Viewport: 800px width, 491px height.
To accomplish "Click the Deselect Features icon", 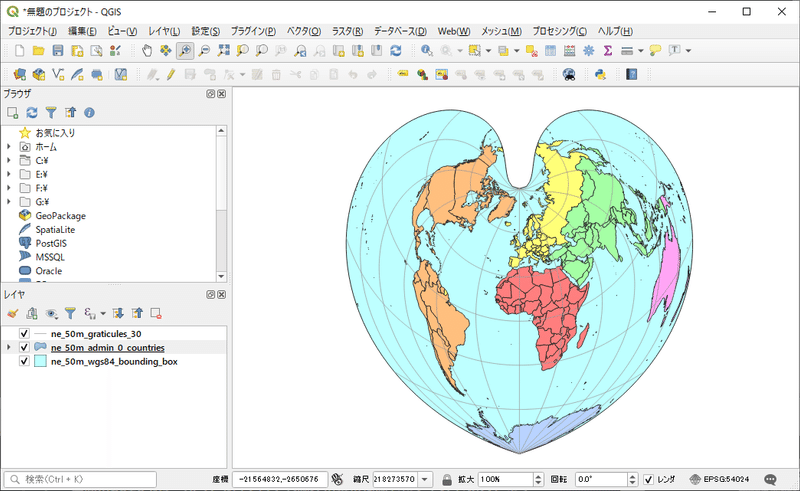I will pos(531,51).
